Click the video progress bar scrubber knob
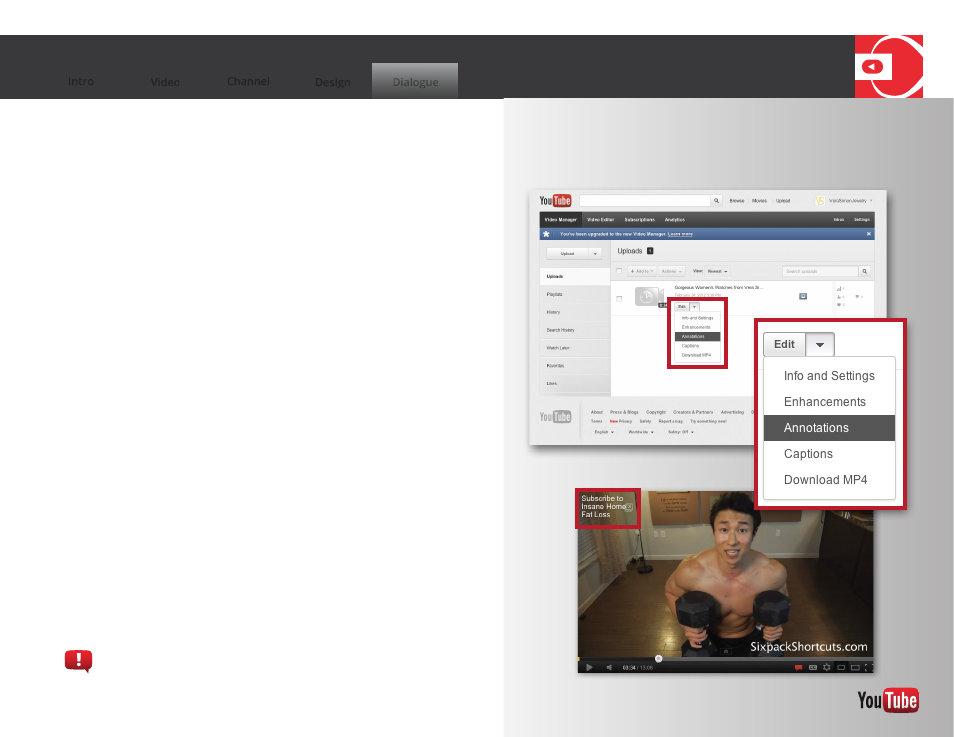 click(658, 658)
